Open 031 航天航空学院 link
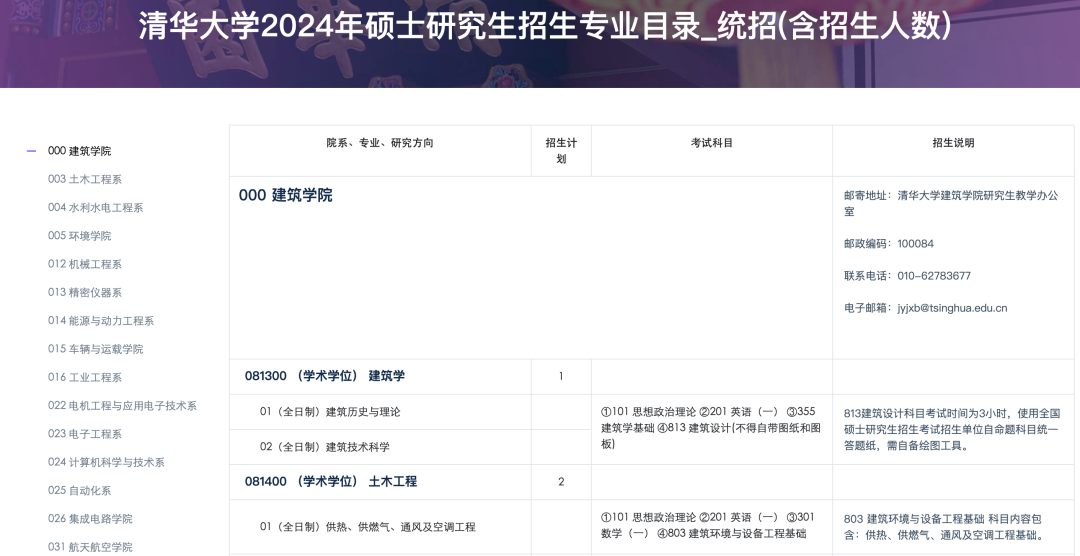The image size is (1080, 556). [90, 546]
